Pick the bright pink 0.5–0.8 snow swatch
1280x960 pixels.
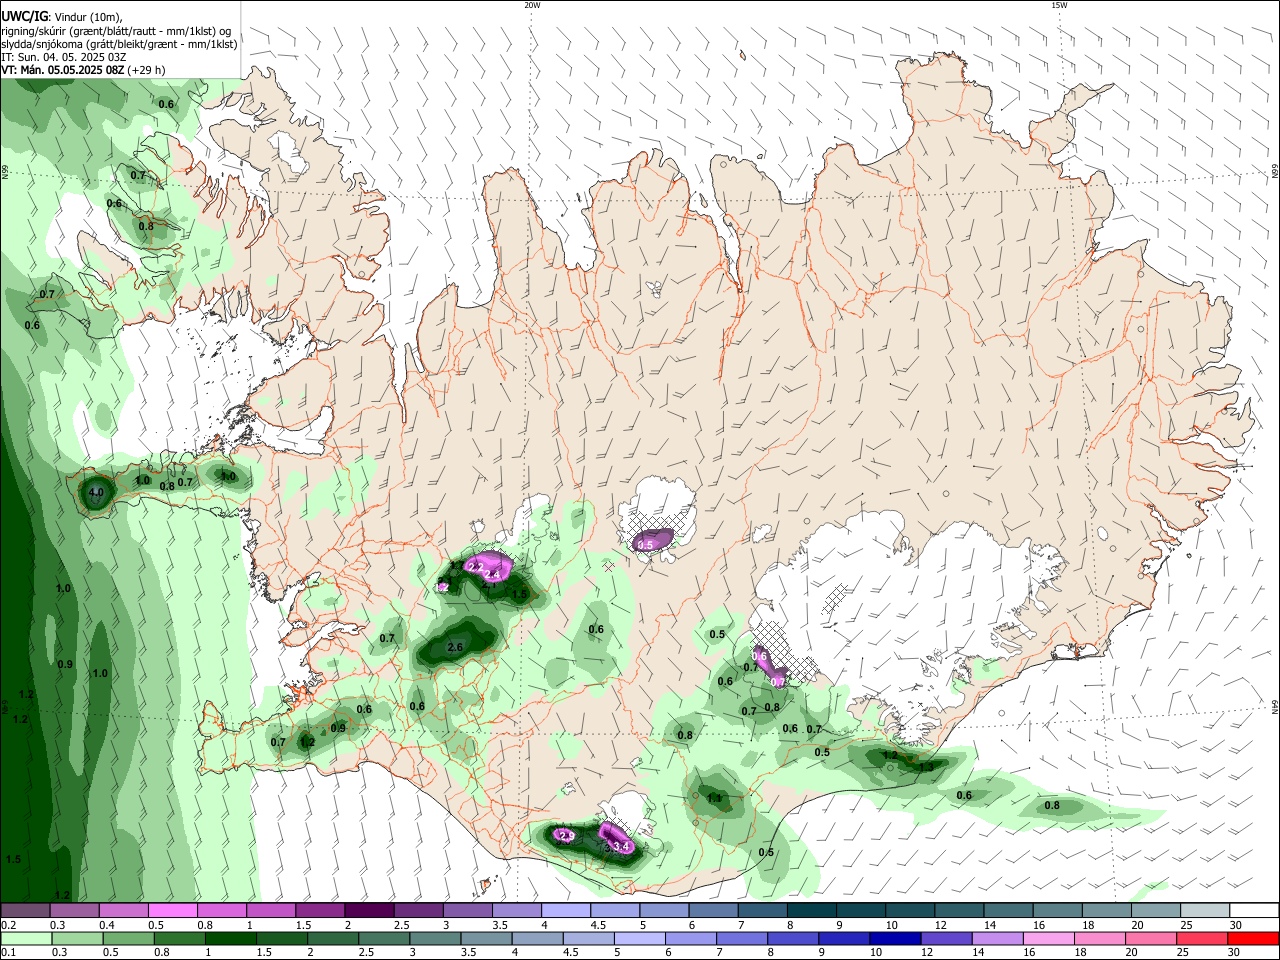click(x=173, y=911)
